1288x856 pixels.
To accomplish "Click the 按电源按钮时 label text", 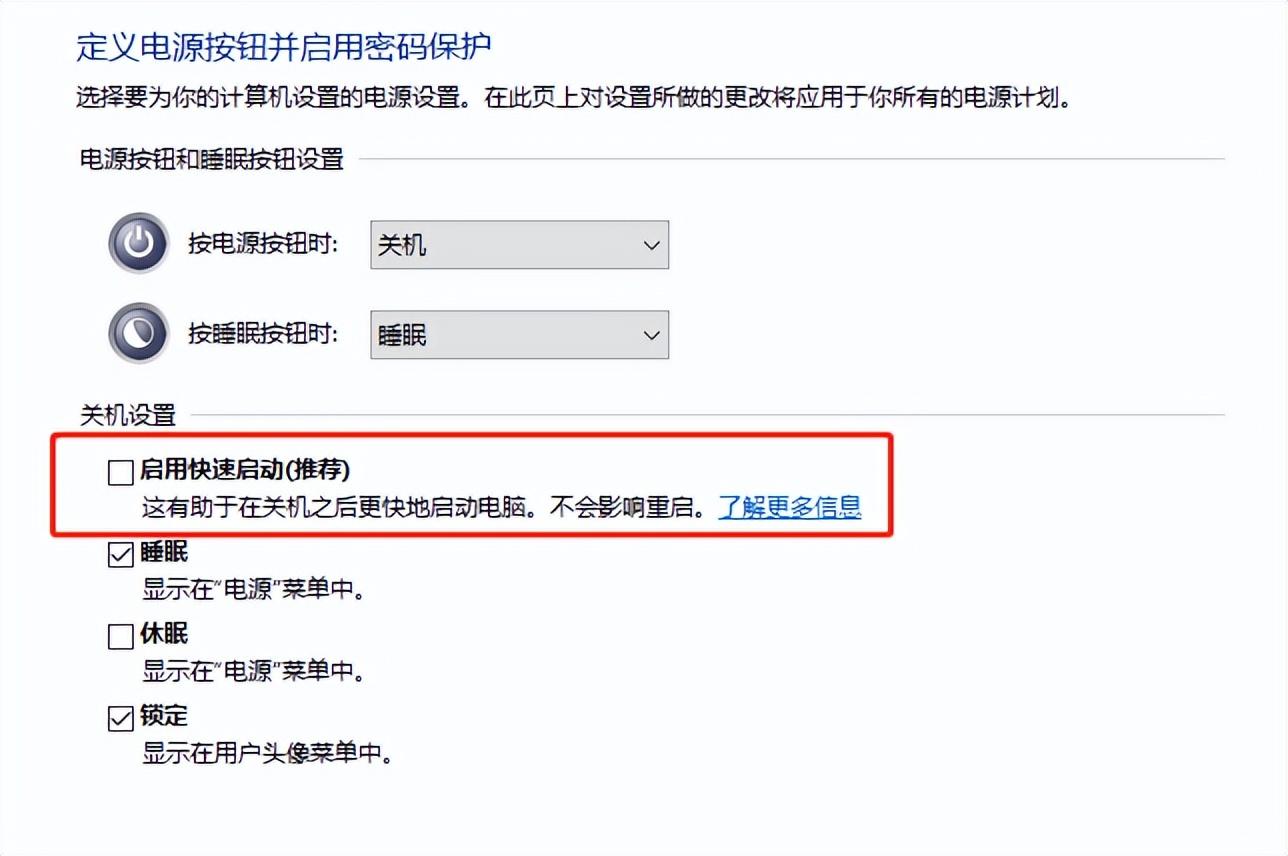I will click(263, 244).
